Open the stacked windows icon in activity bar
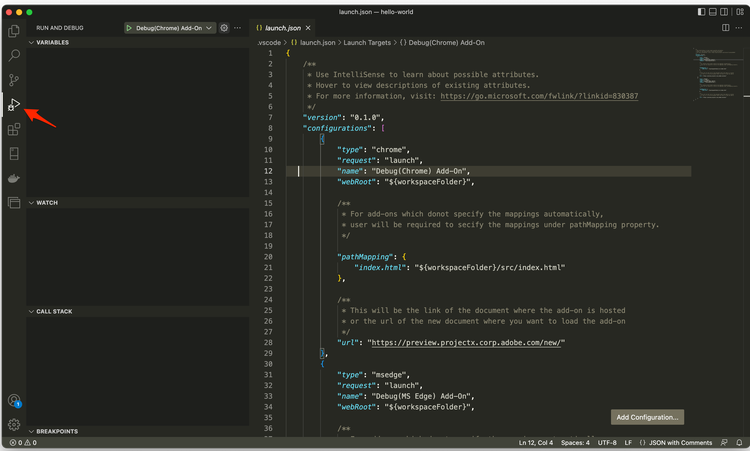Image resolution: width=750 pixels, height=451 pixels. pos(14,203)
